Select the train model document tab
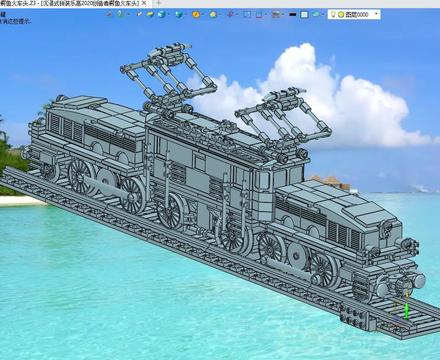440x360 pixels. coord(70,3)
